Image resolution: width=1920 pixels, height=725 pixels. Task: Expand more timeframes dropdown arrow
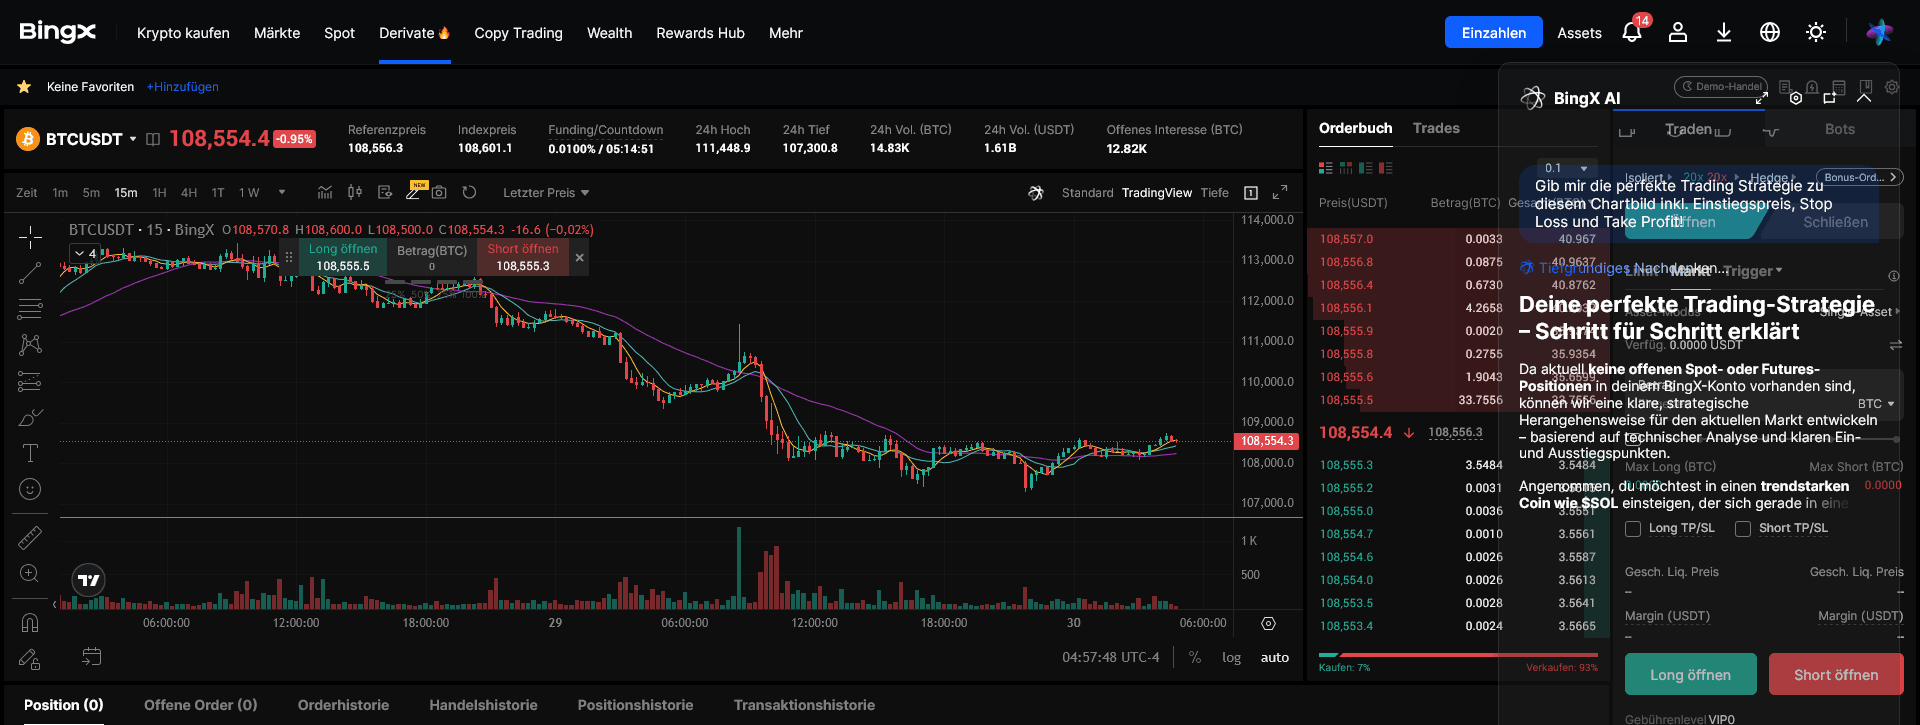pos(282,192)
